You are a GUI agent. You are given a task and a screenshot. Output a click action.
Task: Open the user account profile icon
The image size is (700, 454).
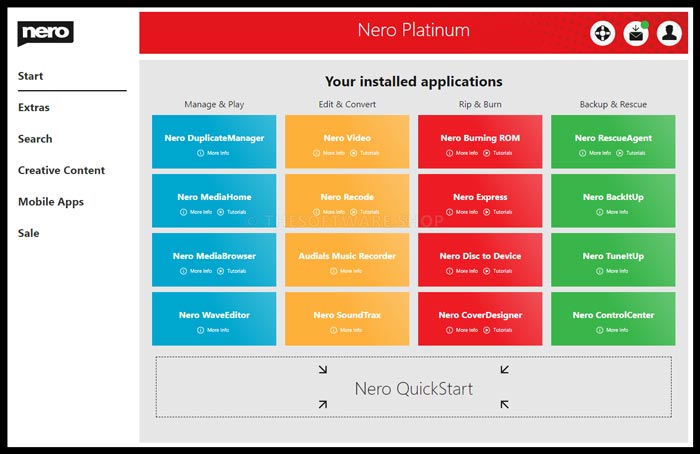pos(669,33)
